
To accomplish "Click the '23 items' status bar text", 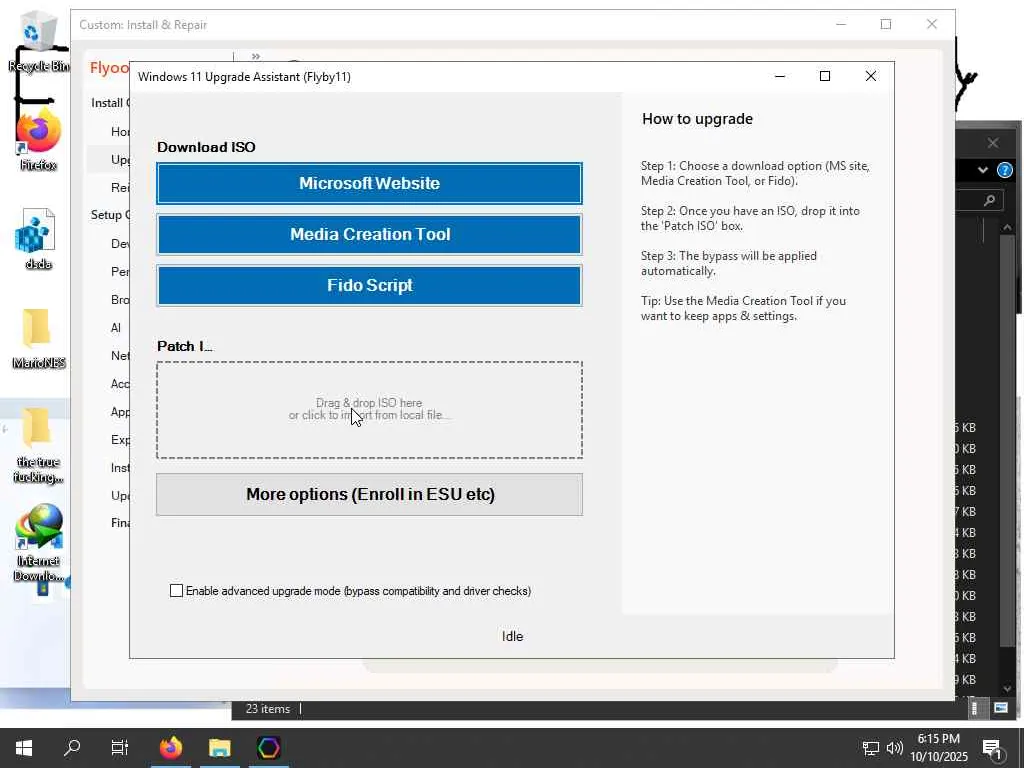I will (x=268, y=709).
